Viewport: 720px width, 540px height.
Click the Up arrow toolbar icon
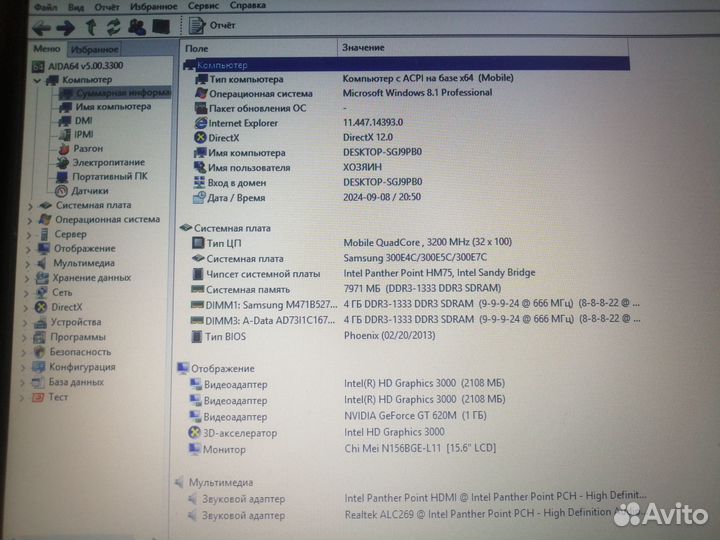tap(91, 27)
